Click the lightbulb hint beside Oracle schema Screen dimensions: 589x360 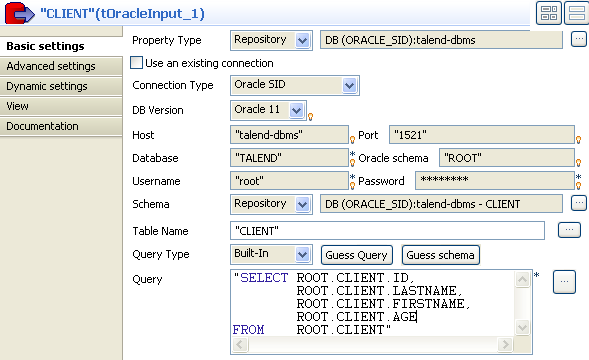[578, 163]
